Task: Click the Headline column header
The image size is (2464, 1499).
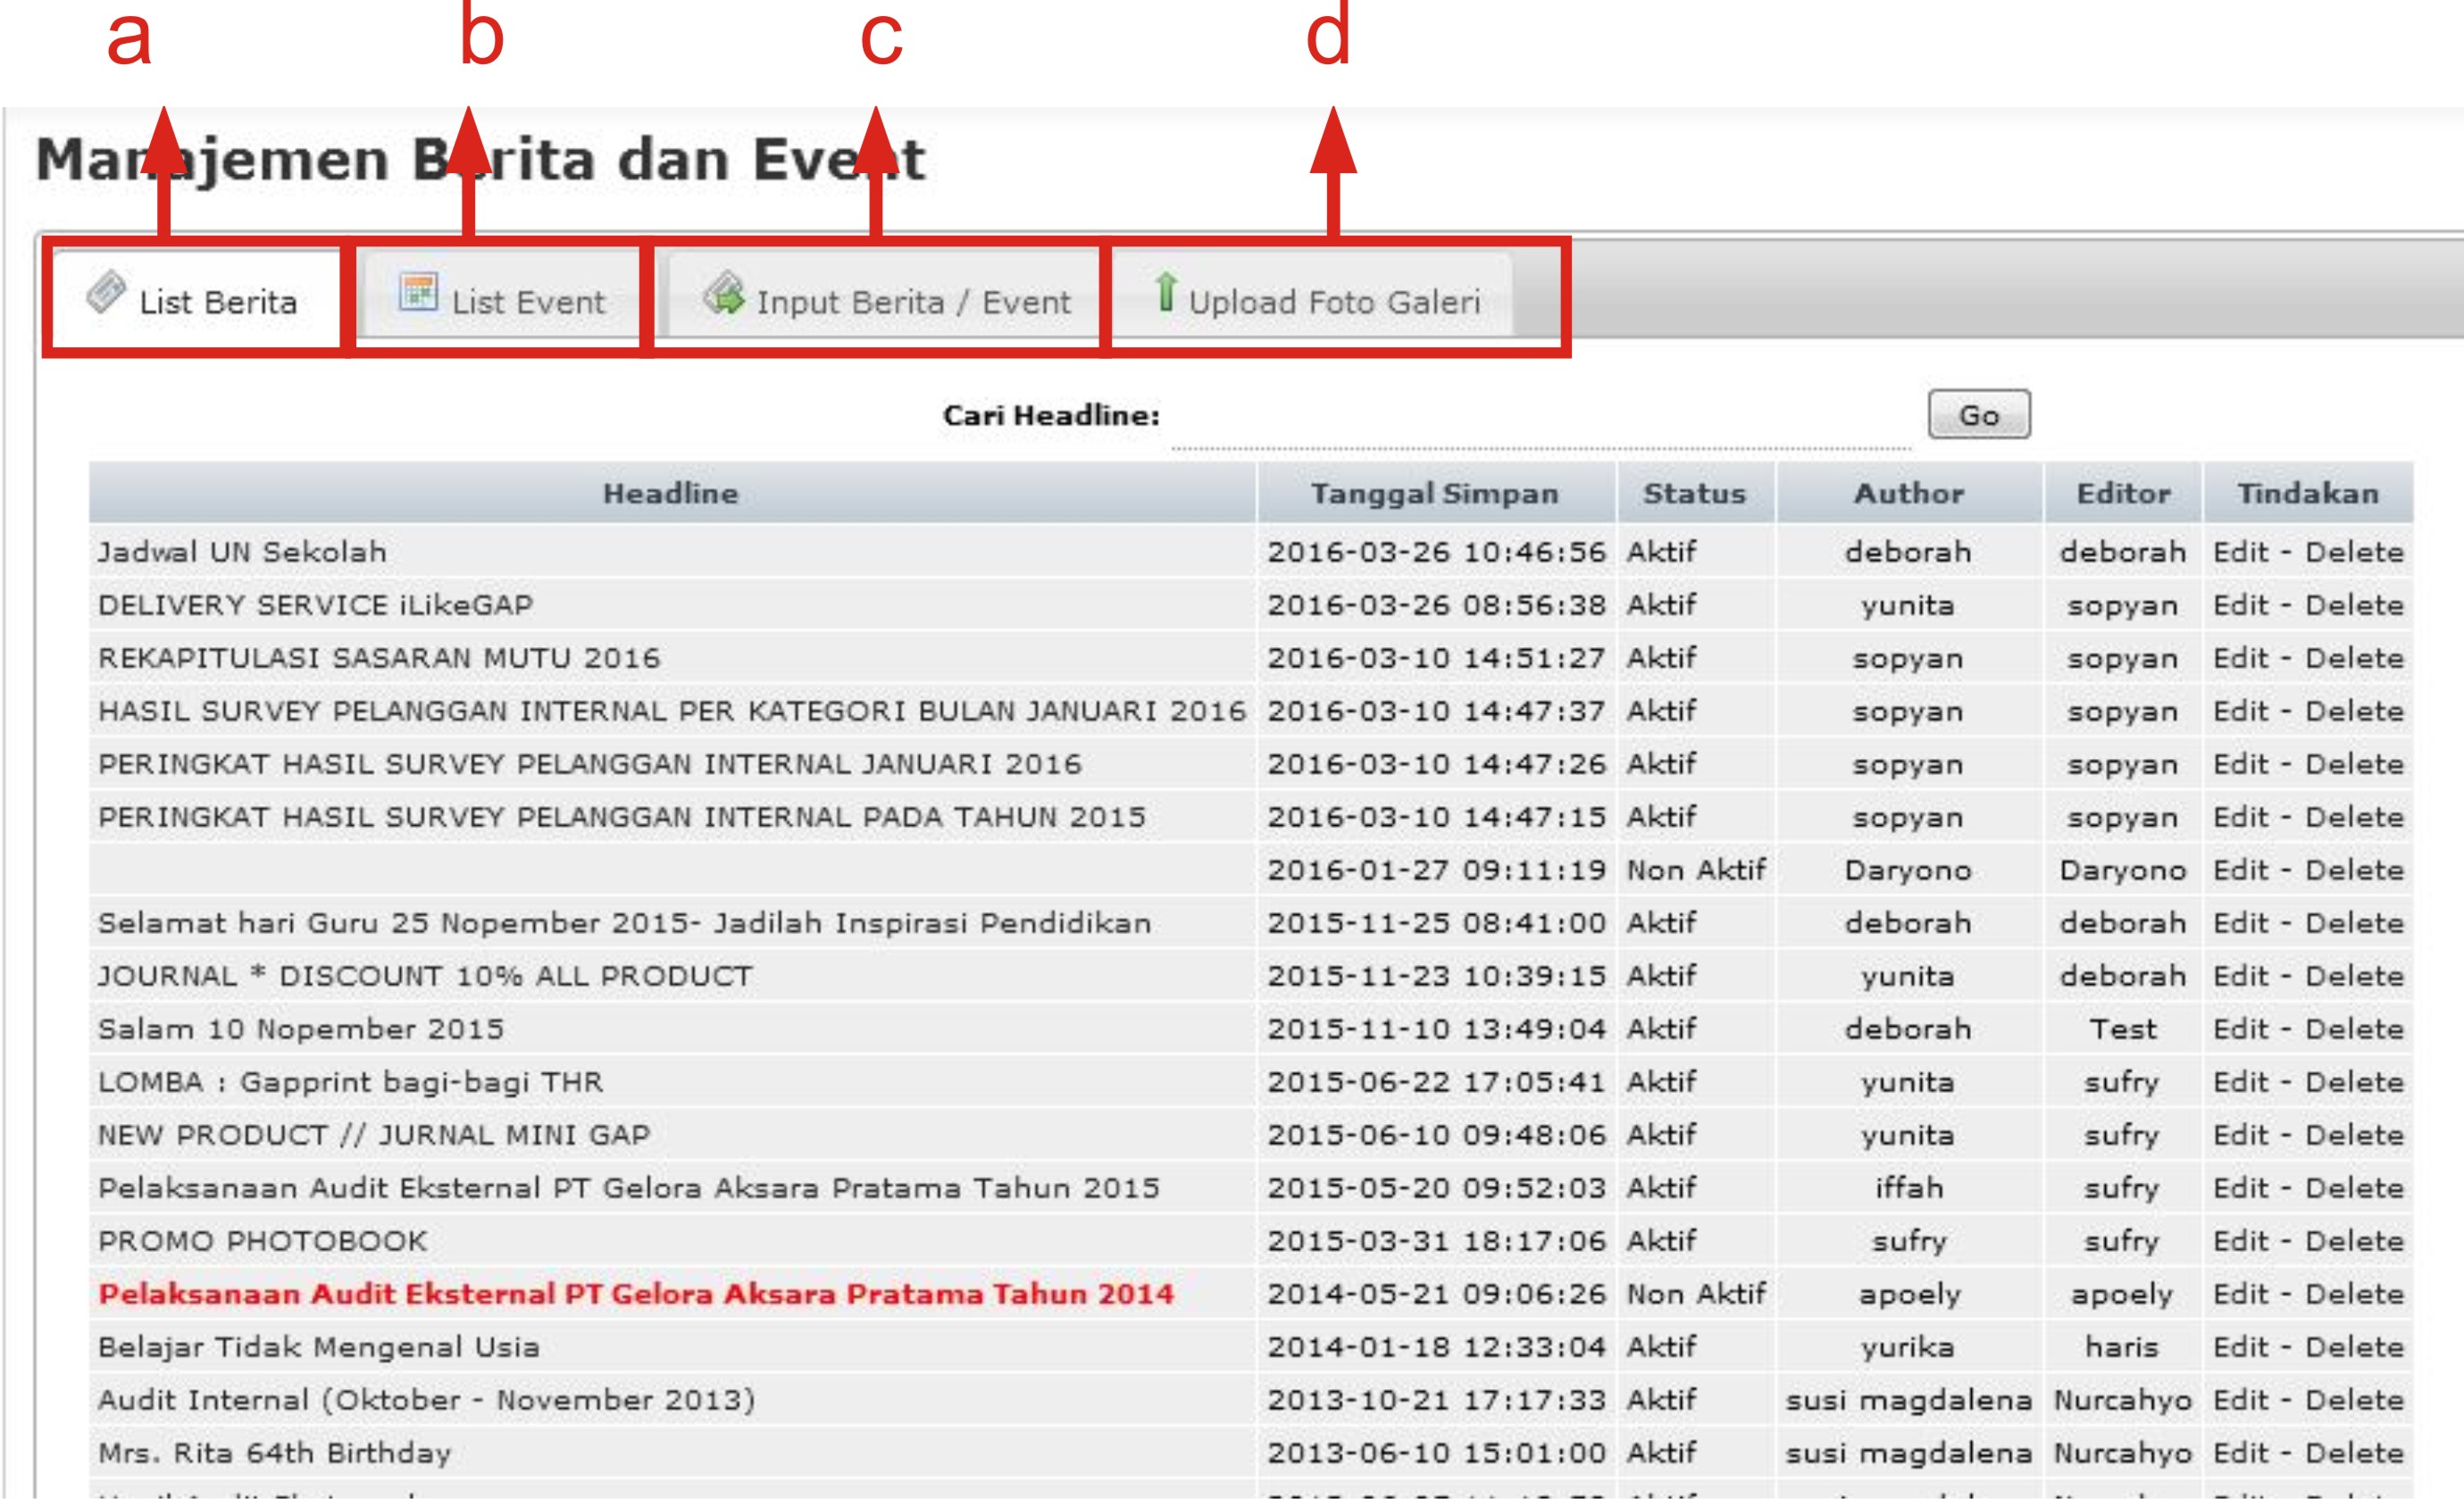Action: tap(671, 493)
